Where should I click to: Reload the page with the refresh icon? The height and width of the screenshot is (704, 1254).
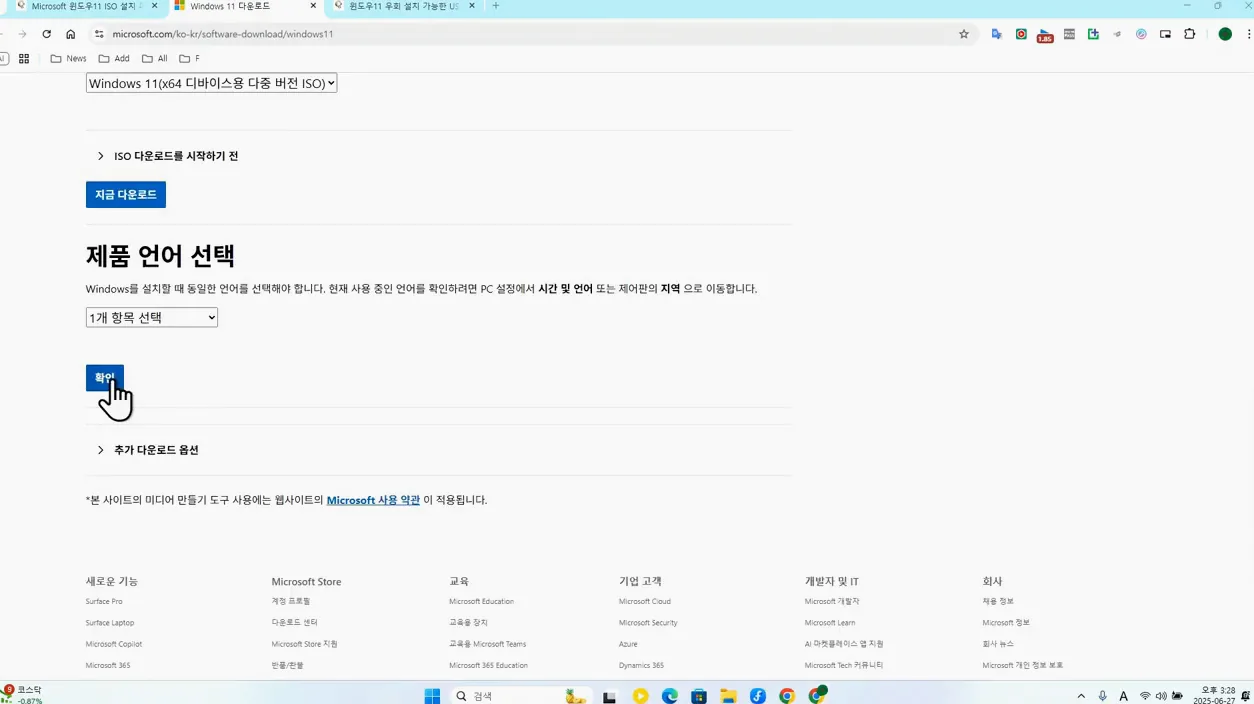point(46,34)
